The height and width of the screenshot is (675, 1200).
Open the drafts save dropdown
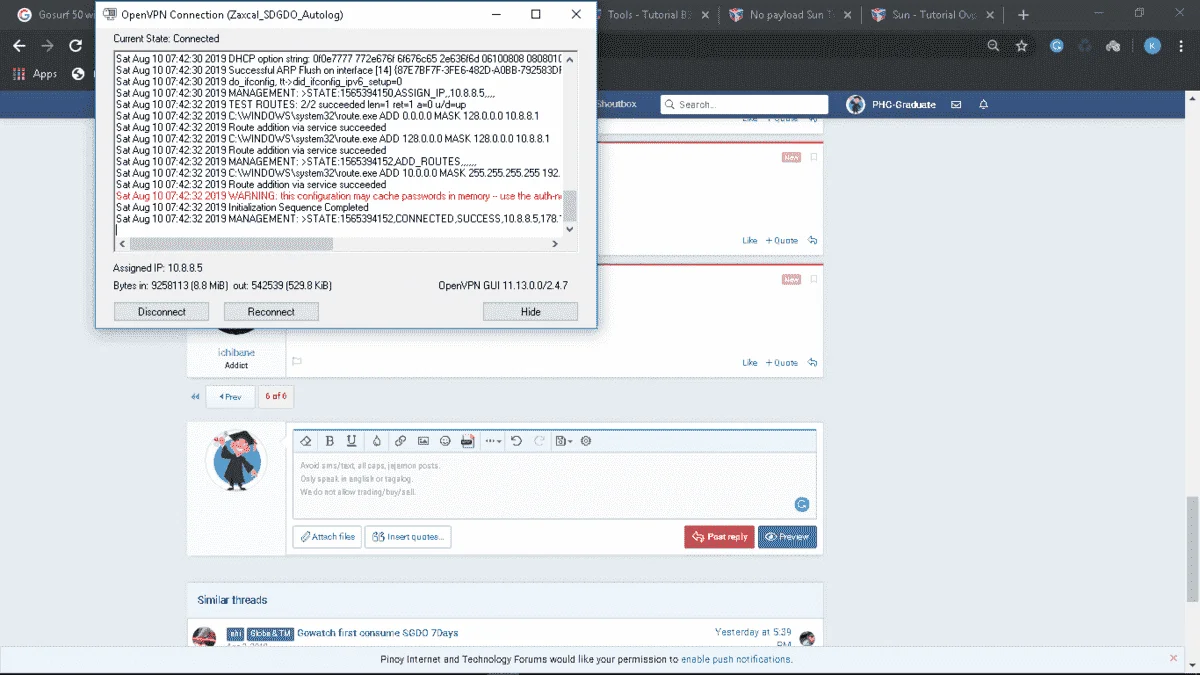(563, 441)
